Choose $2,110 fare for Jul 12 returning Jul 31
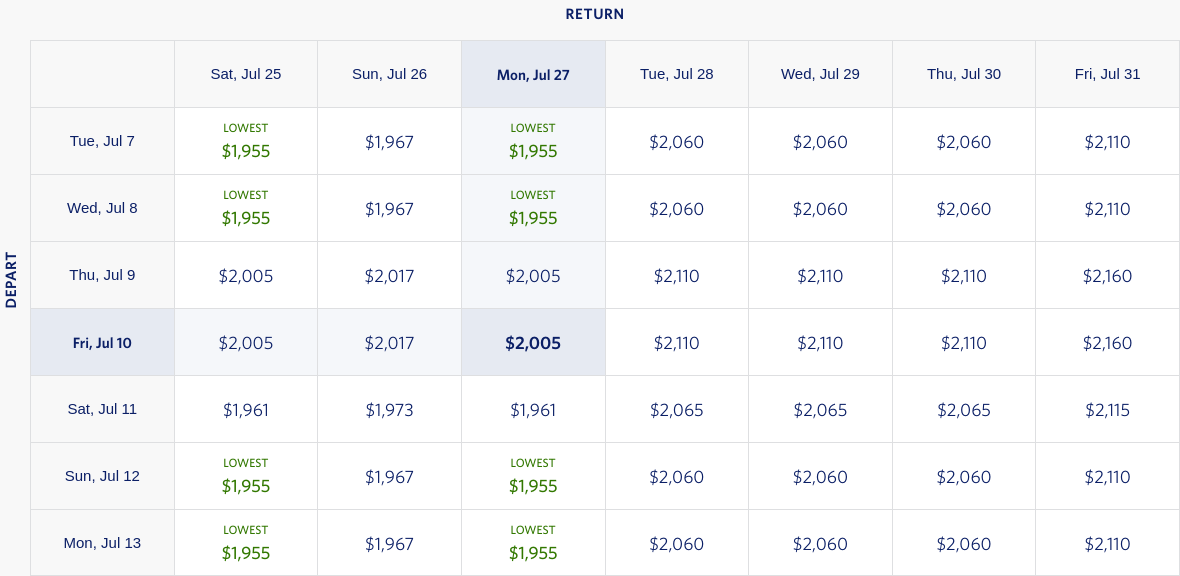Screen dimensions: 1180x576 click(1107, 477)
